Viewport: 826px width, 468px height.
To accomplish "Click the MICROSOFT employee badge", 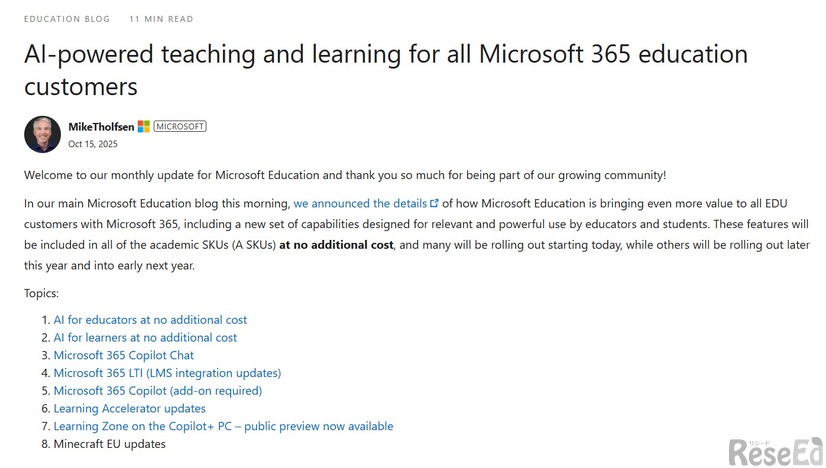I will pyautogui.click(x=180, y=126).
